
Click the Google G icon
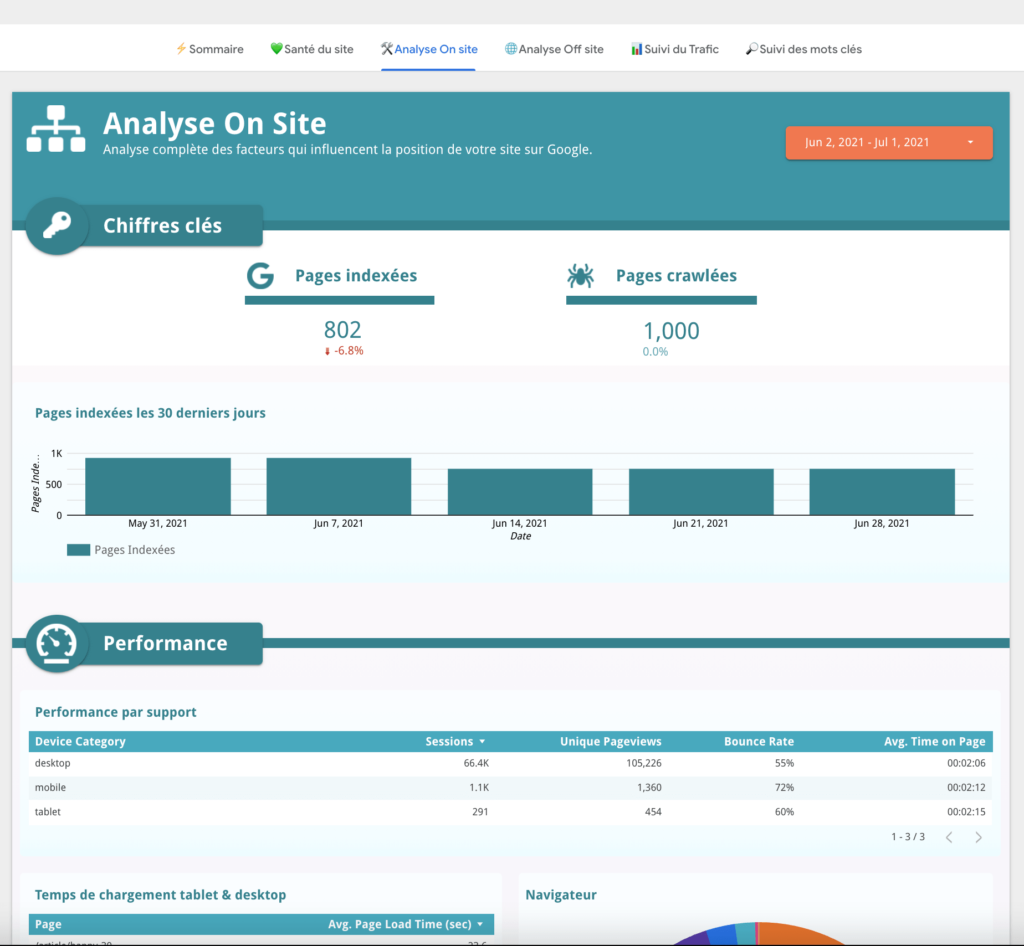(x=260, y=276)
